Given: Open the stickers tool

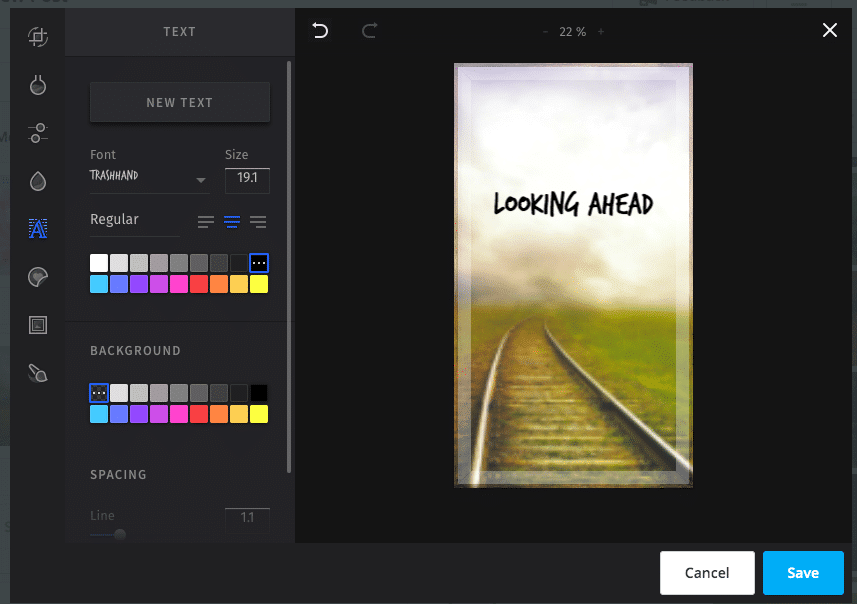Looking at the screenshot, I should pyautogui.click(x=38, y=277).
